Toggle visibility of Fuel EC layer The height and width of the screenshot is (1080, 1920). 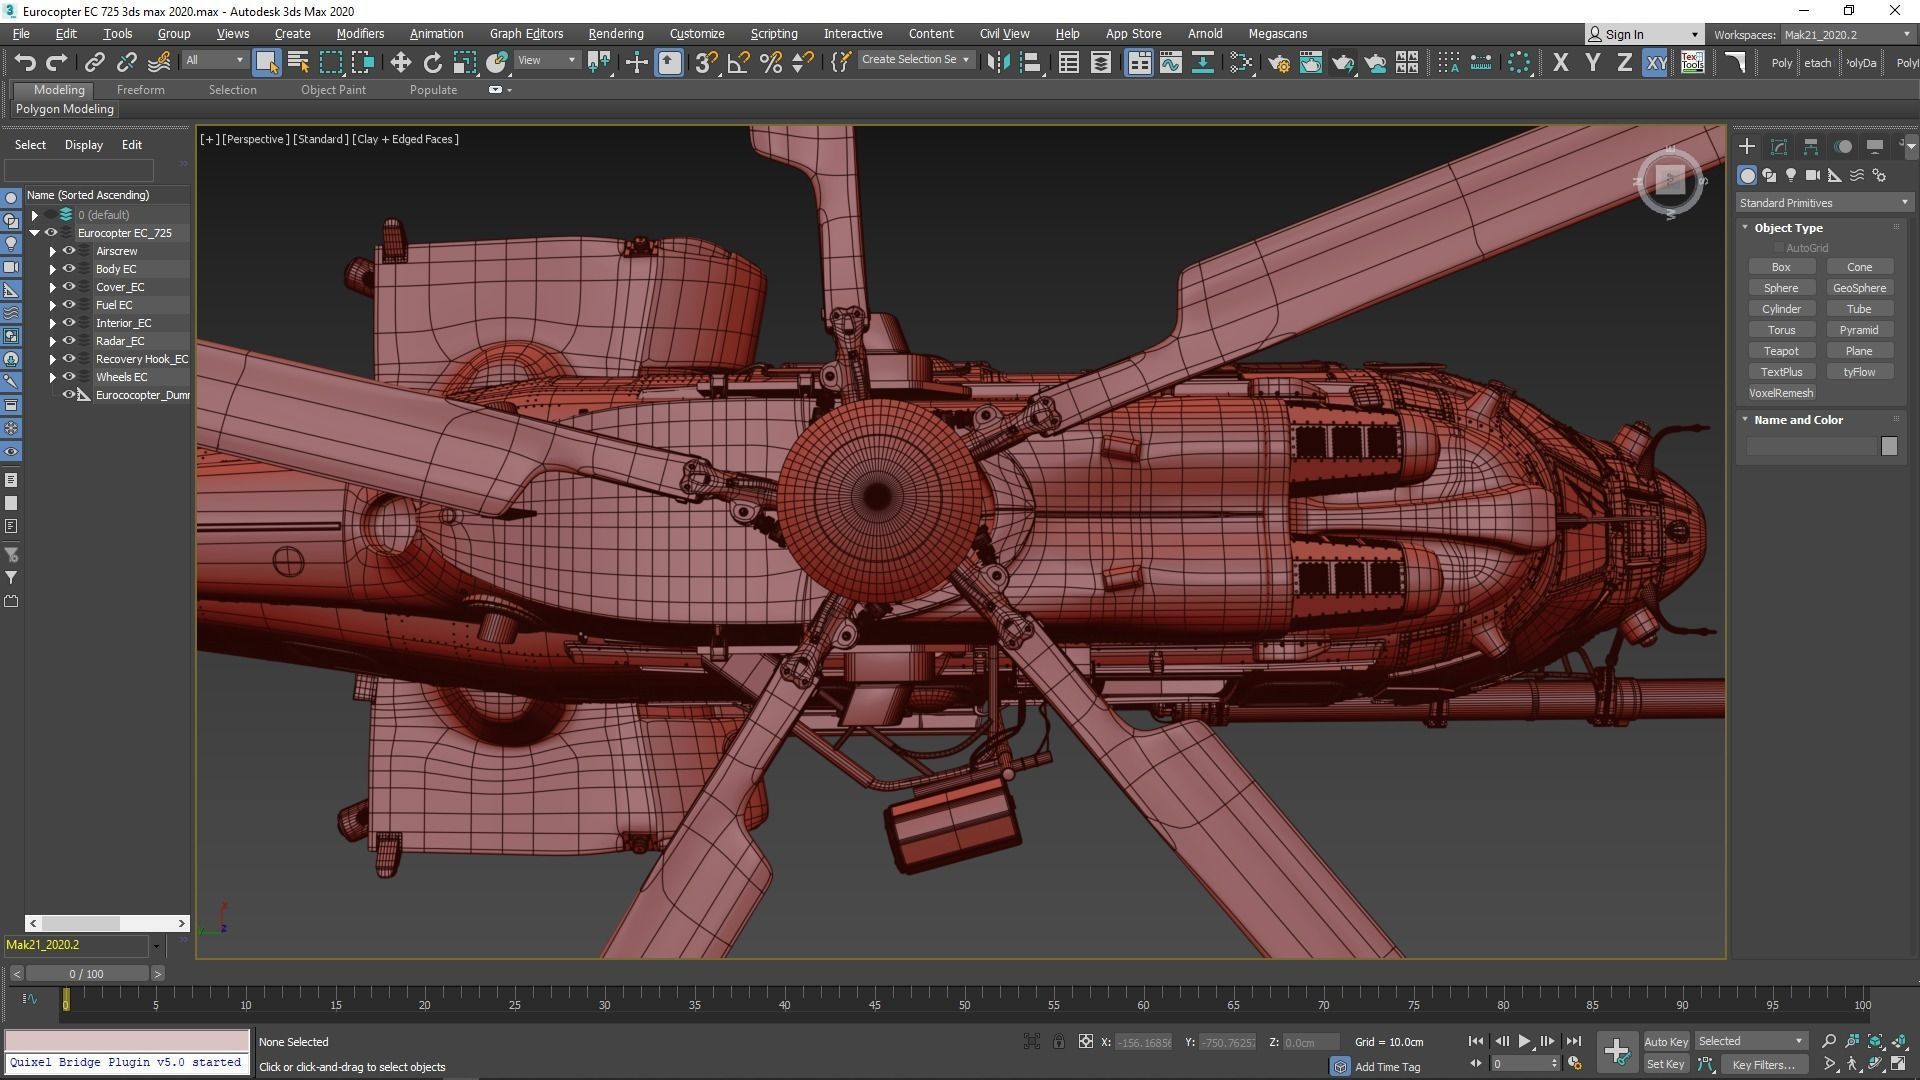point(69,305)
